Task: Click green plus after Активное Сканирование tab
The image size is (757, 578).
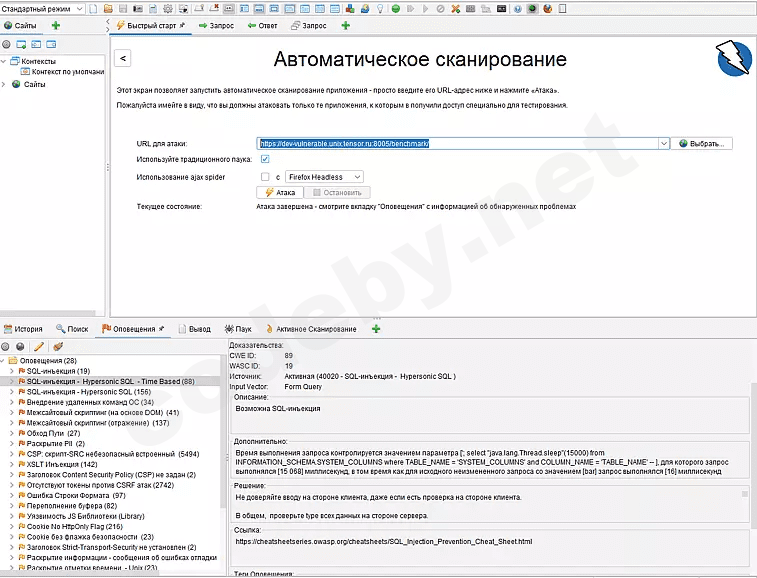Action: (376, 328)
